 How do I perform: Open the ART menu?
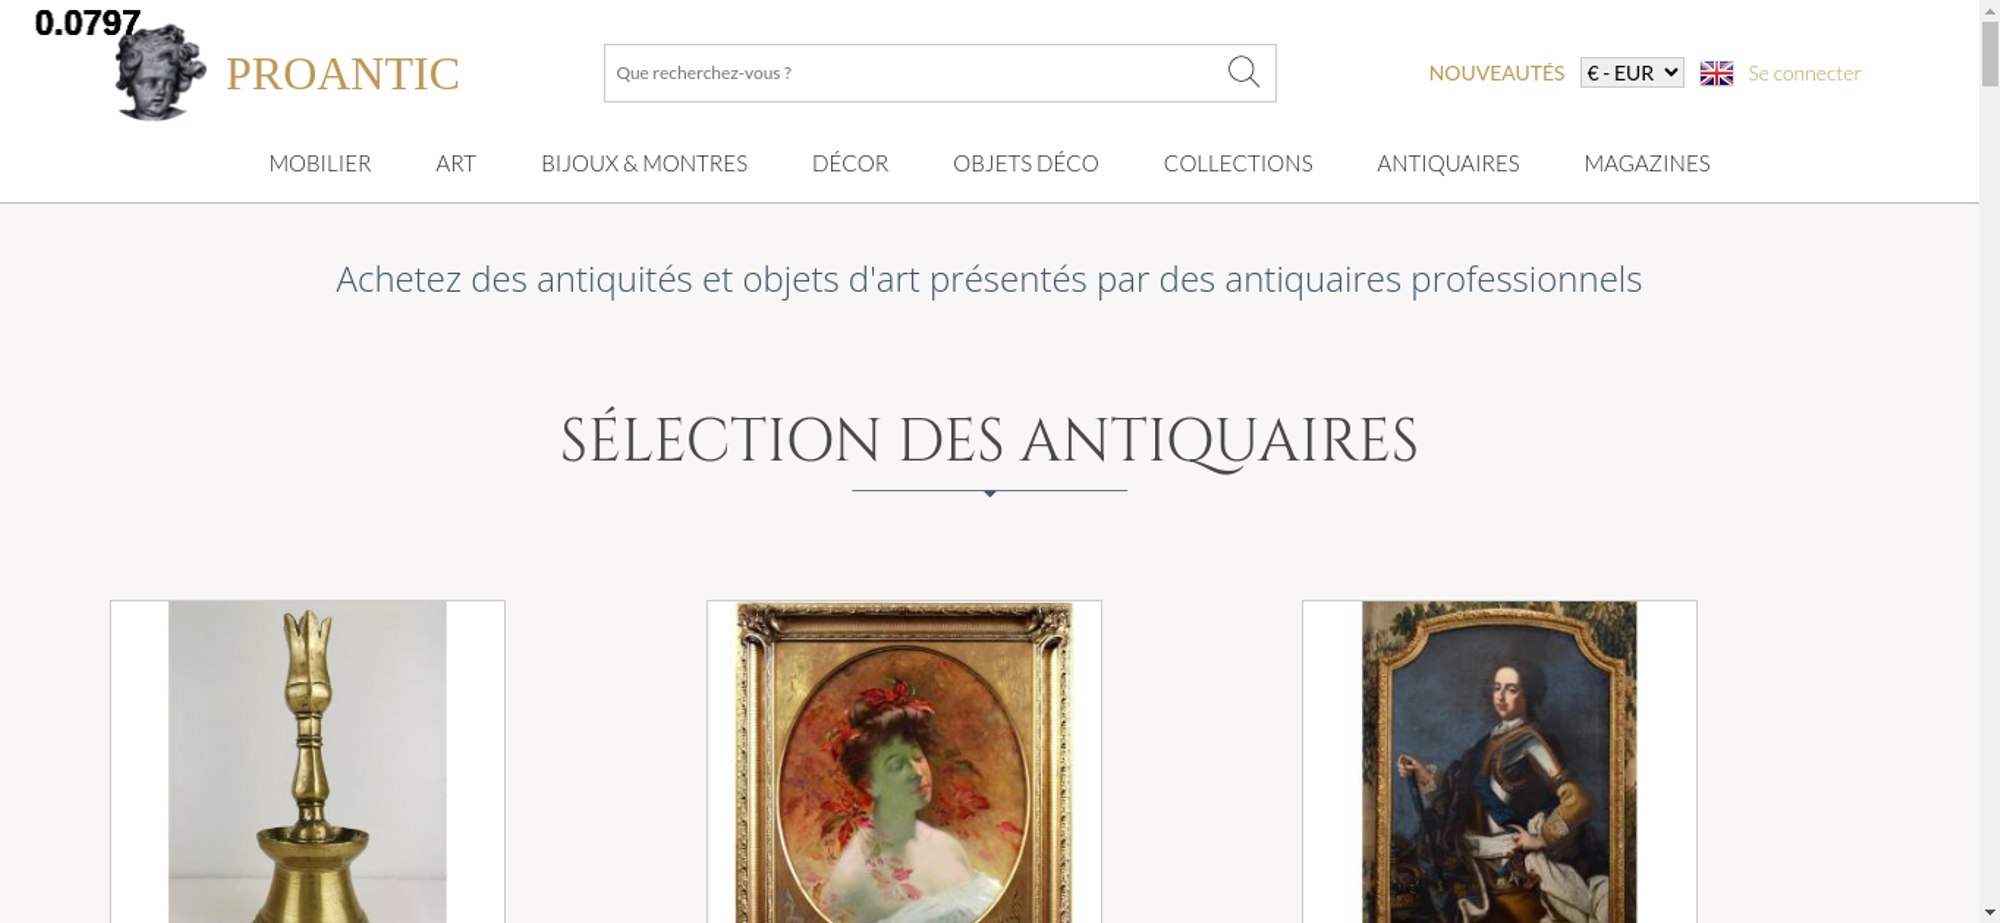[x=456, y=163]
